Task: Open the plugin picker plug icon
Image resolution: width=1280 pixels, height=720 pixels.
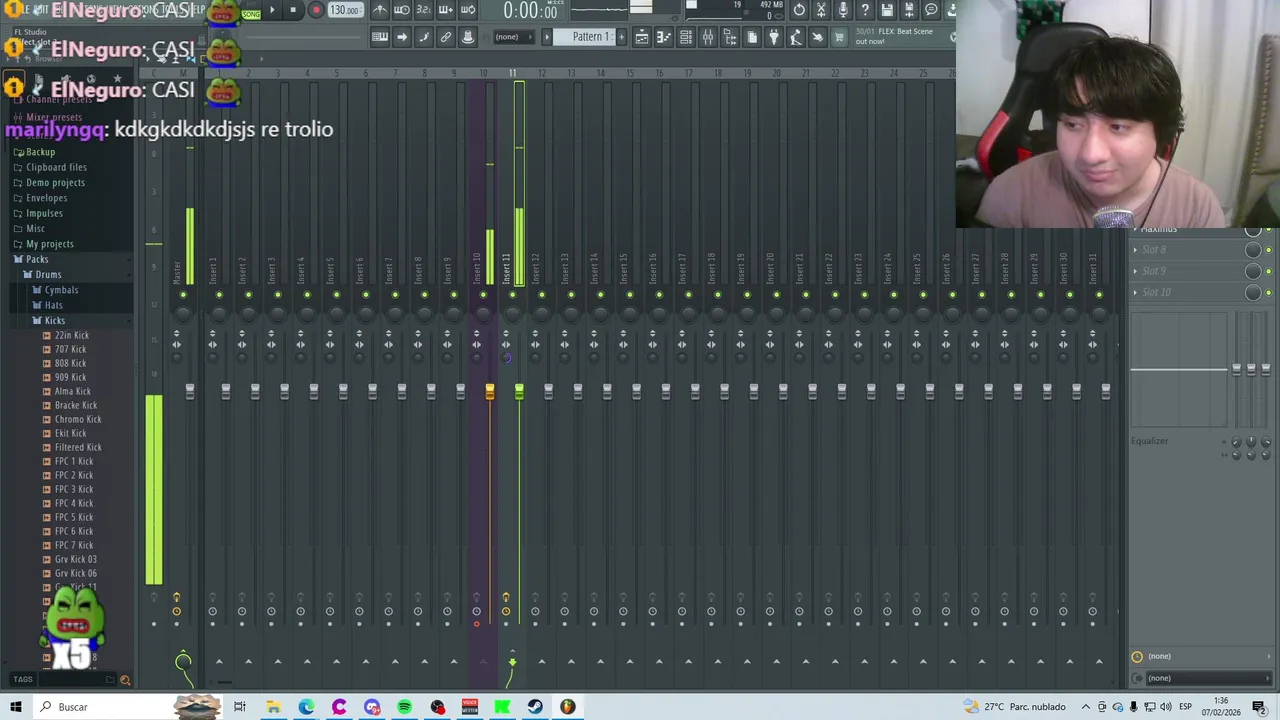Action: tap(774, 37)
